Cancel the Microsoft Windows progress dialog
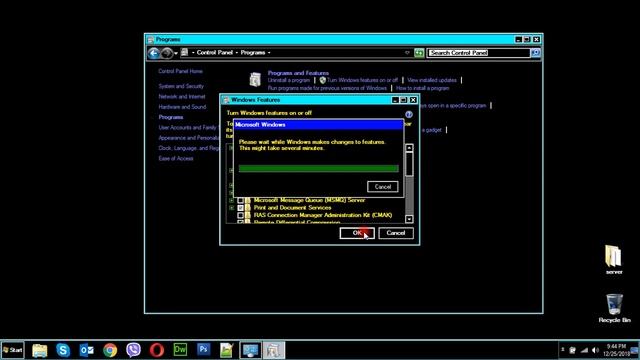 pyautogui.click(x=382, y=187)
